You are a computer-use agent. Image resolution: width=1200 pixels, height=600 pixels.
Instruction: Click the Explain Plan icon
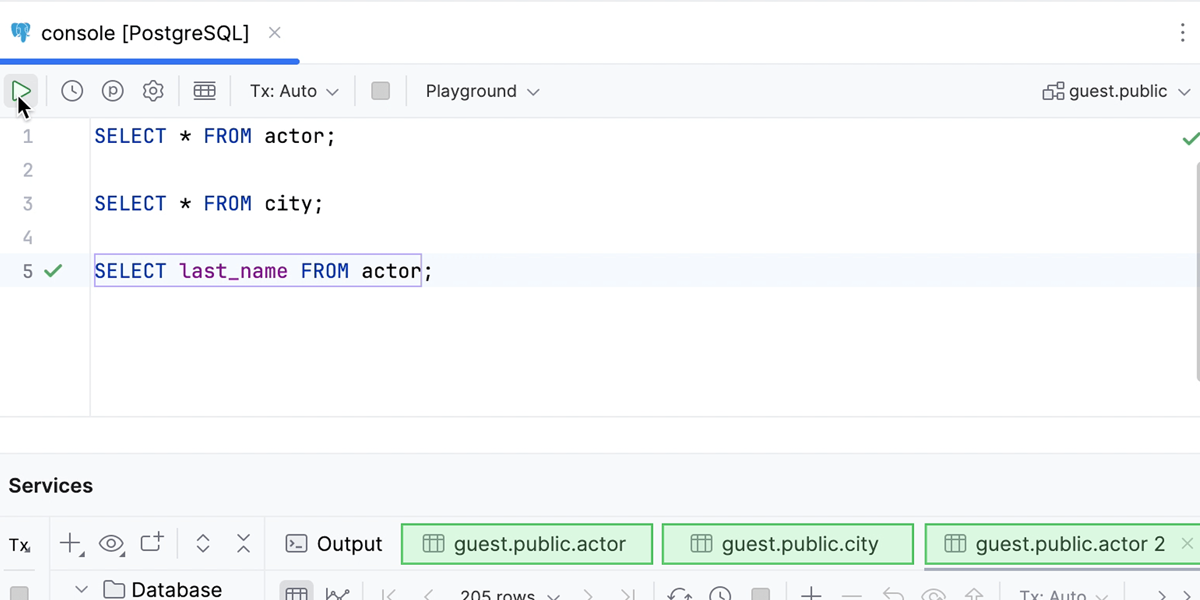click(113, 91)
